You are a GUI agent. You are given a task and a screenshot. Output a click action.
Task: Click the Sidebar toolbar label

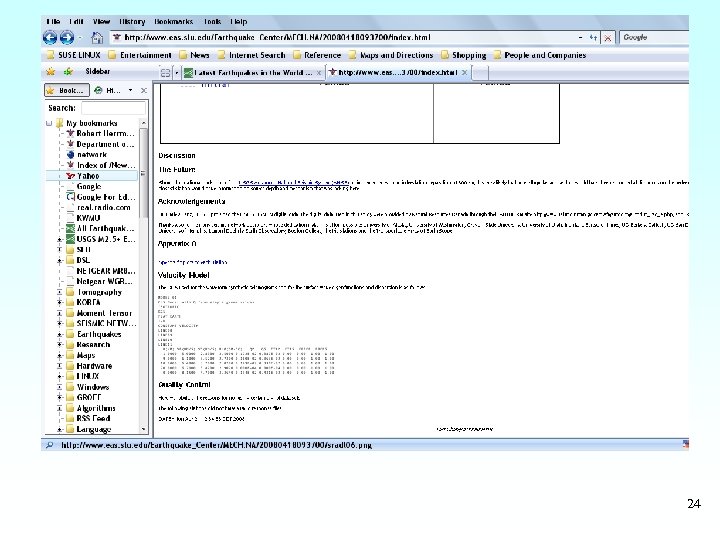coord(97,71)
